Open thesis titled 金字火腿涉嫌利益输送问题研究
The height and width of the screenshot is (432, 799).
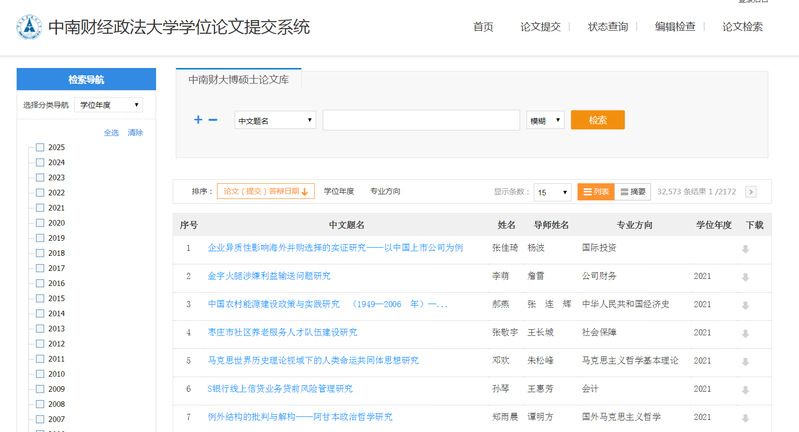point(269,276)
